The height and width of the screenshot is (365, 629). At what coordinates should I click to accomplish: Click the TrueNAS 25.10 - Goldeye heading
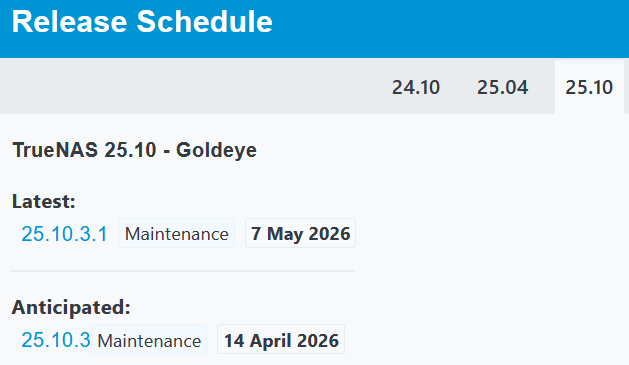coord(134,150)
